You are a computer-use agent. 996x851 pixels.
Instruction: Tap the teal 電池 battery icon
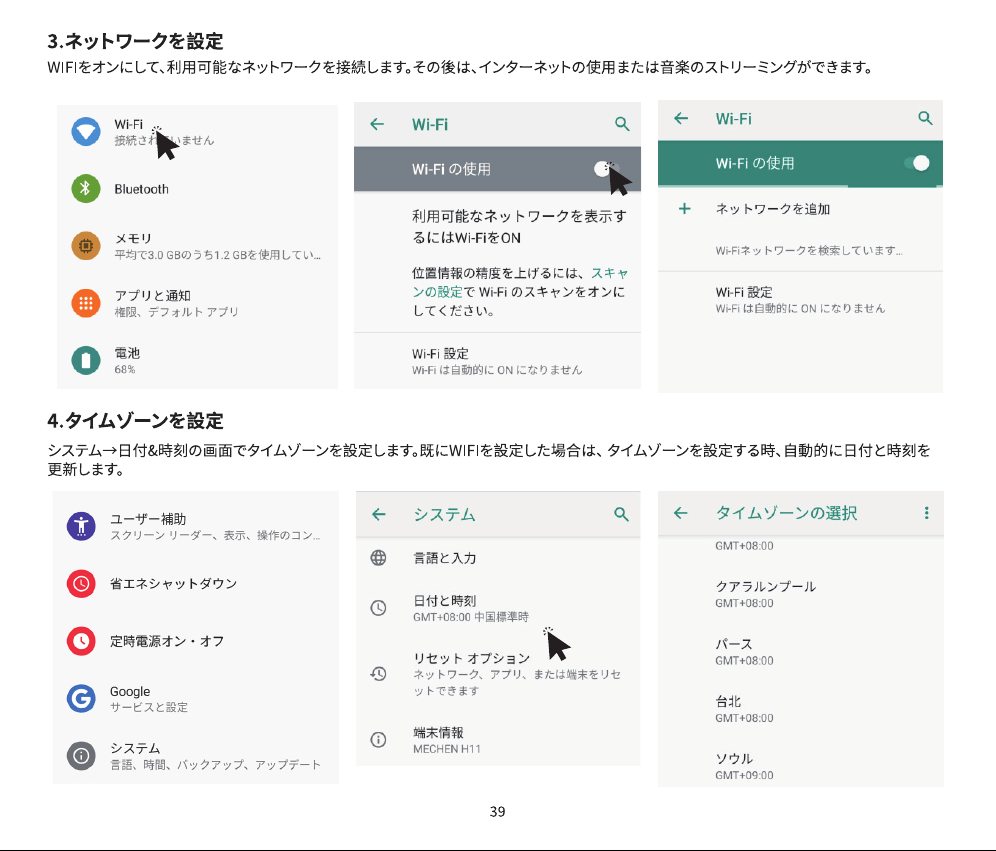click(86, 360)
